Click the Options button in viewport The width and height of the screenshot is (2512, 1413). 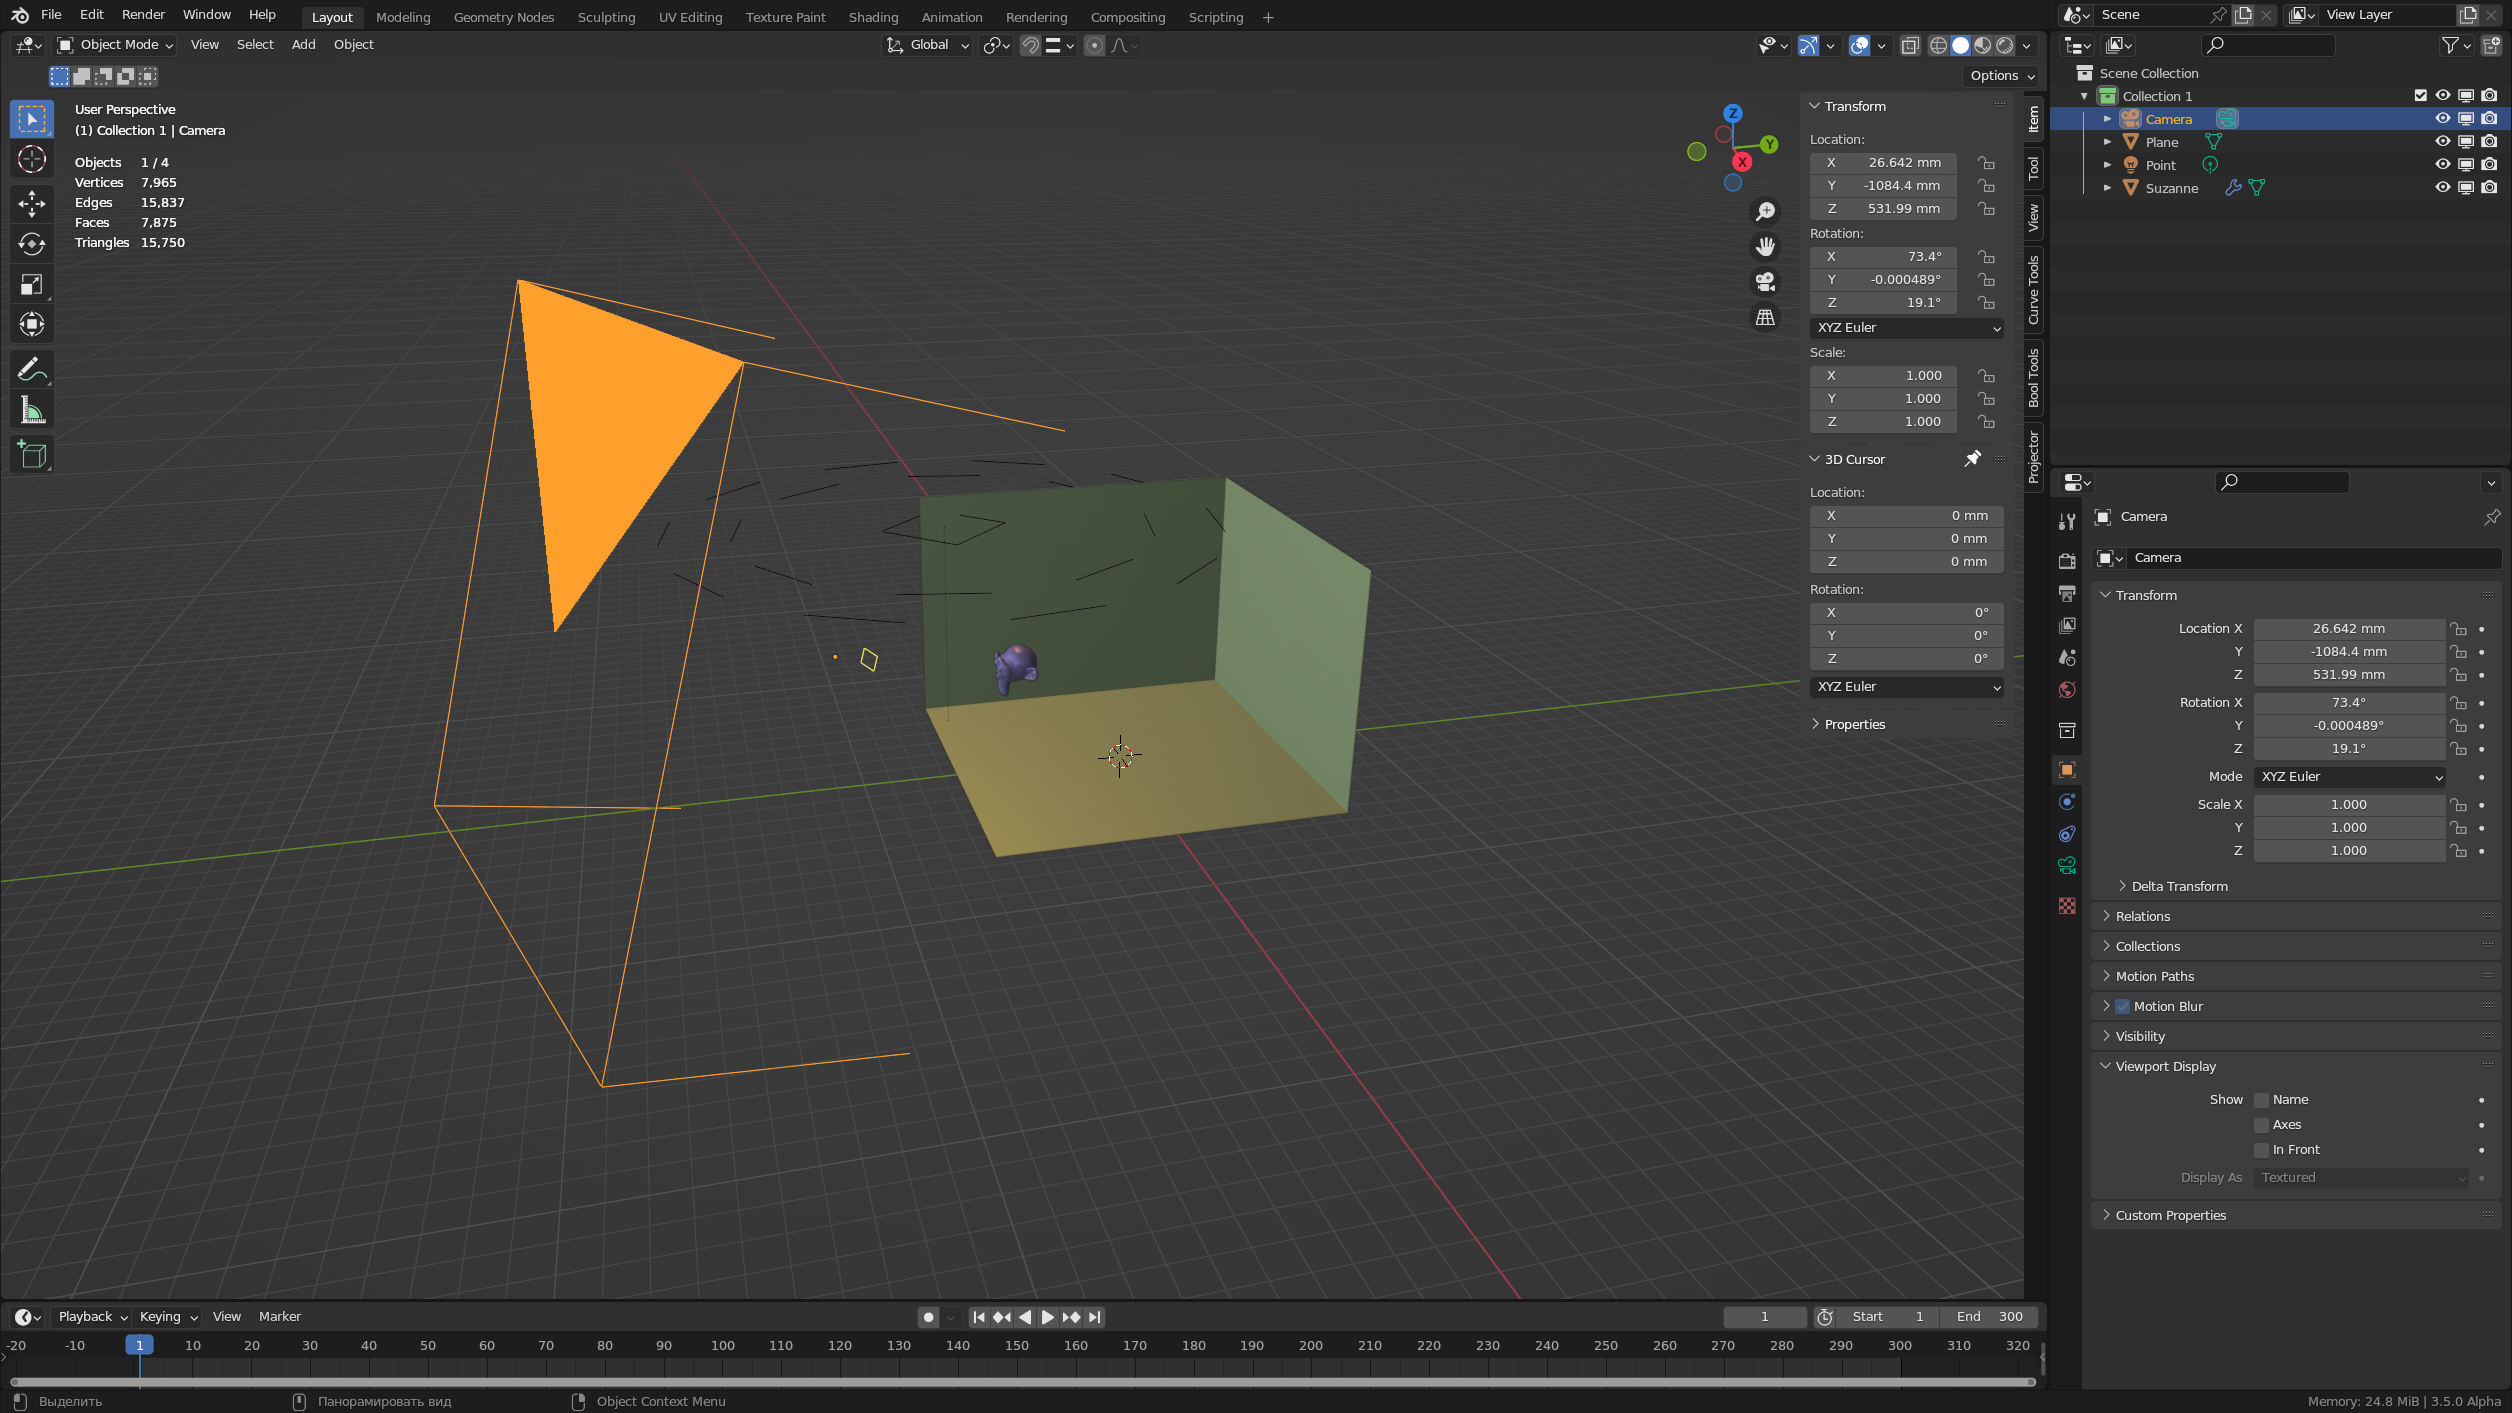pyautogui.click(x=2003, y=76)
